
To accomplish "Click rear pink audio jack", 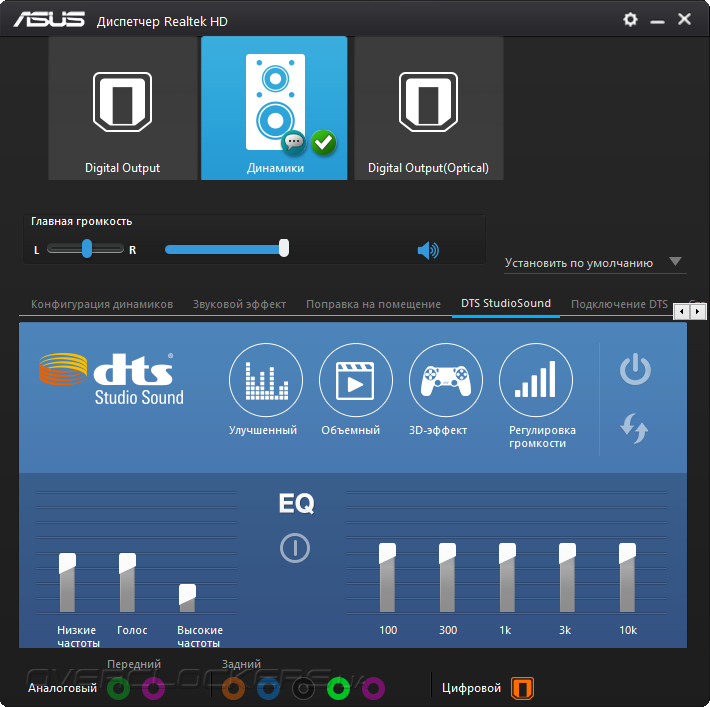I will 373,688.
